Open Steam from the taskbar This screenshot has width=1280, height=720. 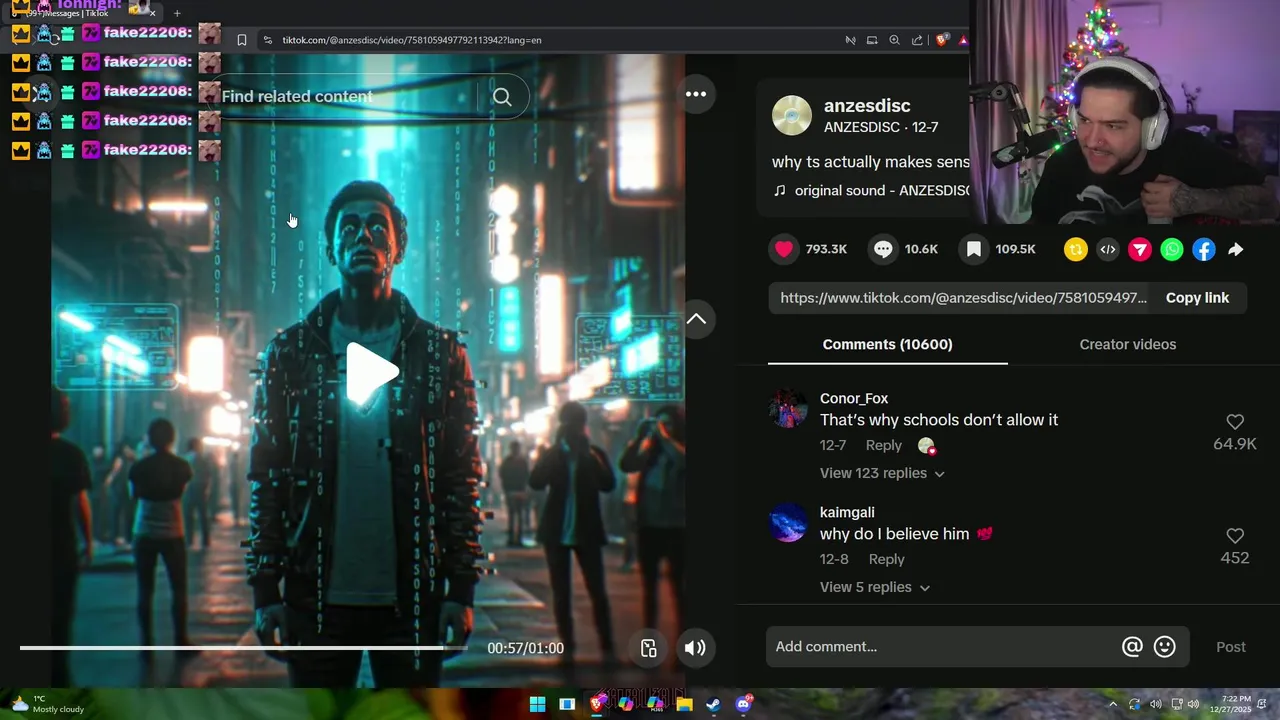coord(713,704)
